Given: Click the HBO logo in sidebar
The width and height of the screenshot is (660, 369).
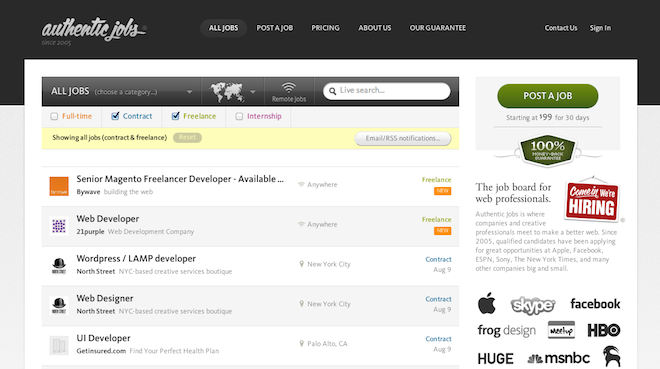Looking at the screenshot, I should click(604, 330).
